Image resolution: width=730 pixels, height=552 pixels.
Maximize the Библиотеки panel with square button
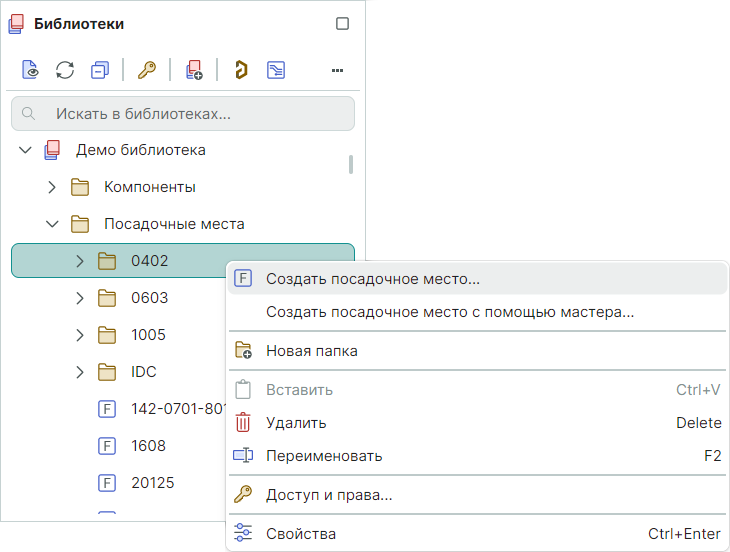[342, 24]
